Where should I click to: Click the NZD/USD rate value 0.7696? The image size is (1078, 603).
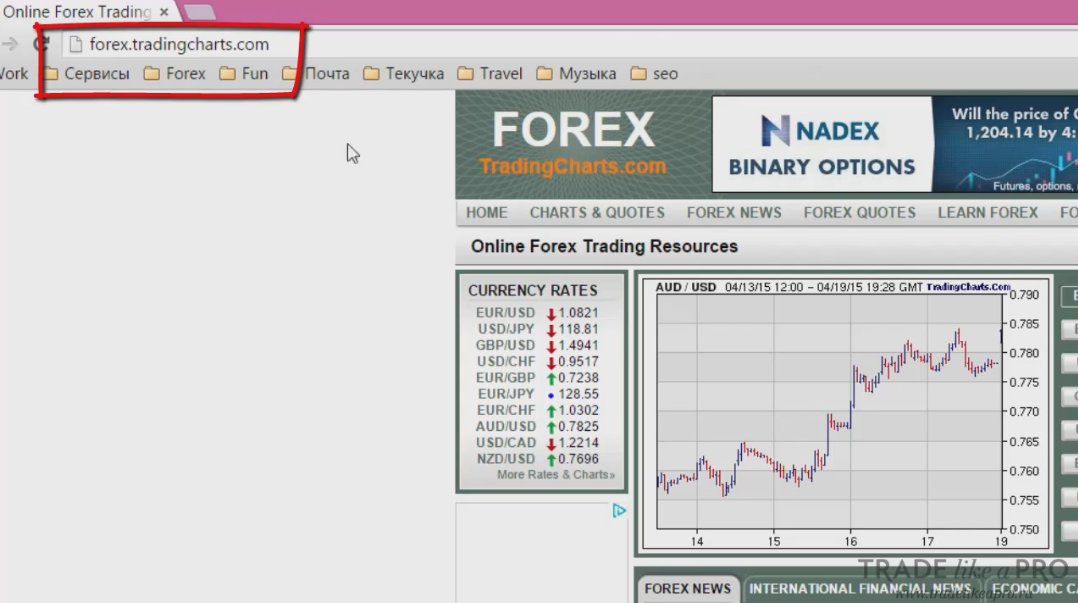(x=578, y=459)
